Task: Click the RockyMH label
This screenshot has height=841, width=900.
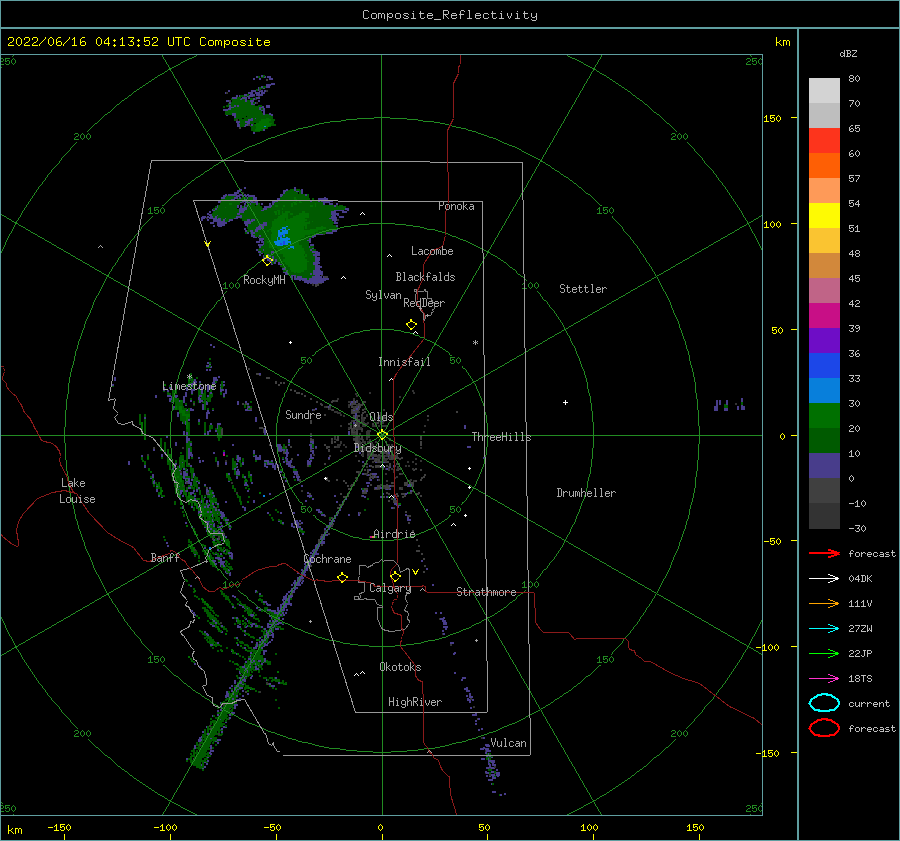Action: 264,280
